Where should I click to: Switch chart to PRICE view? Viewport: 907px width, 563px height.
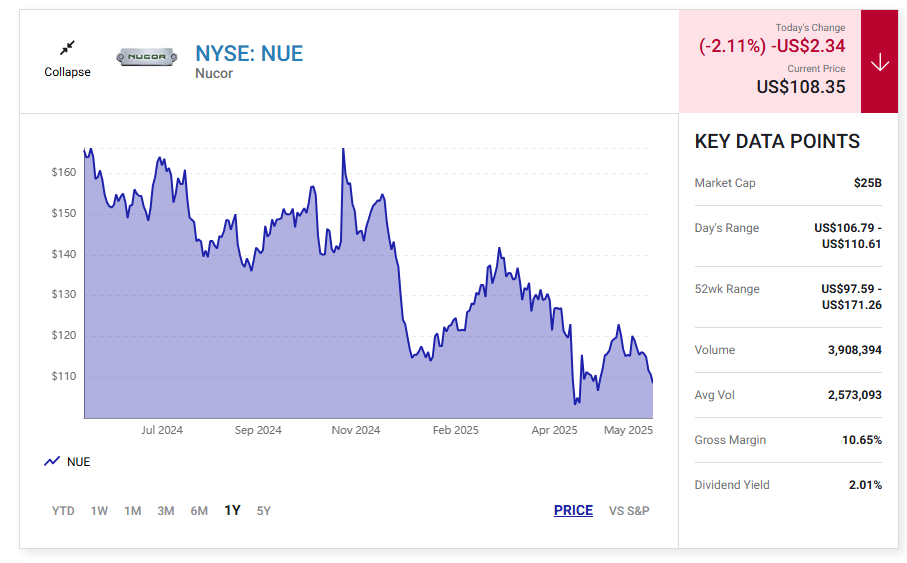pos(573,510)
